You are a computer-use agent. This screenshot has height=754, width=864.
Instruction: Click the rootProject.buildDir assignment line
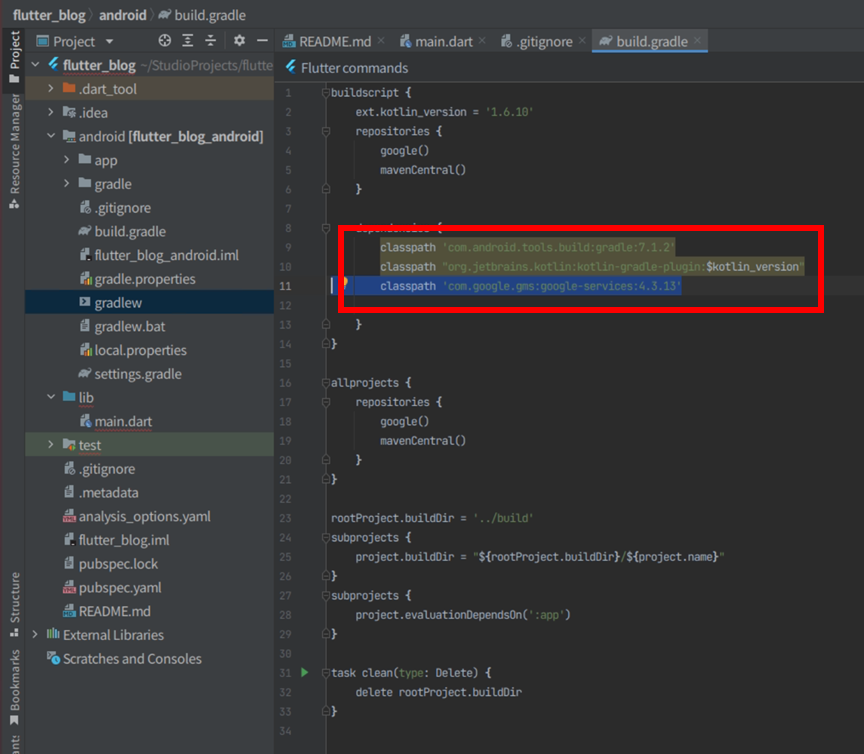pos(431,518)
